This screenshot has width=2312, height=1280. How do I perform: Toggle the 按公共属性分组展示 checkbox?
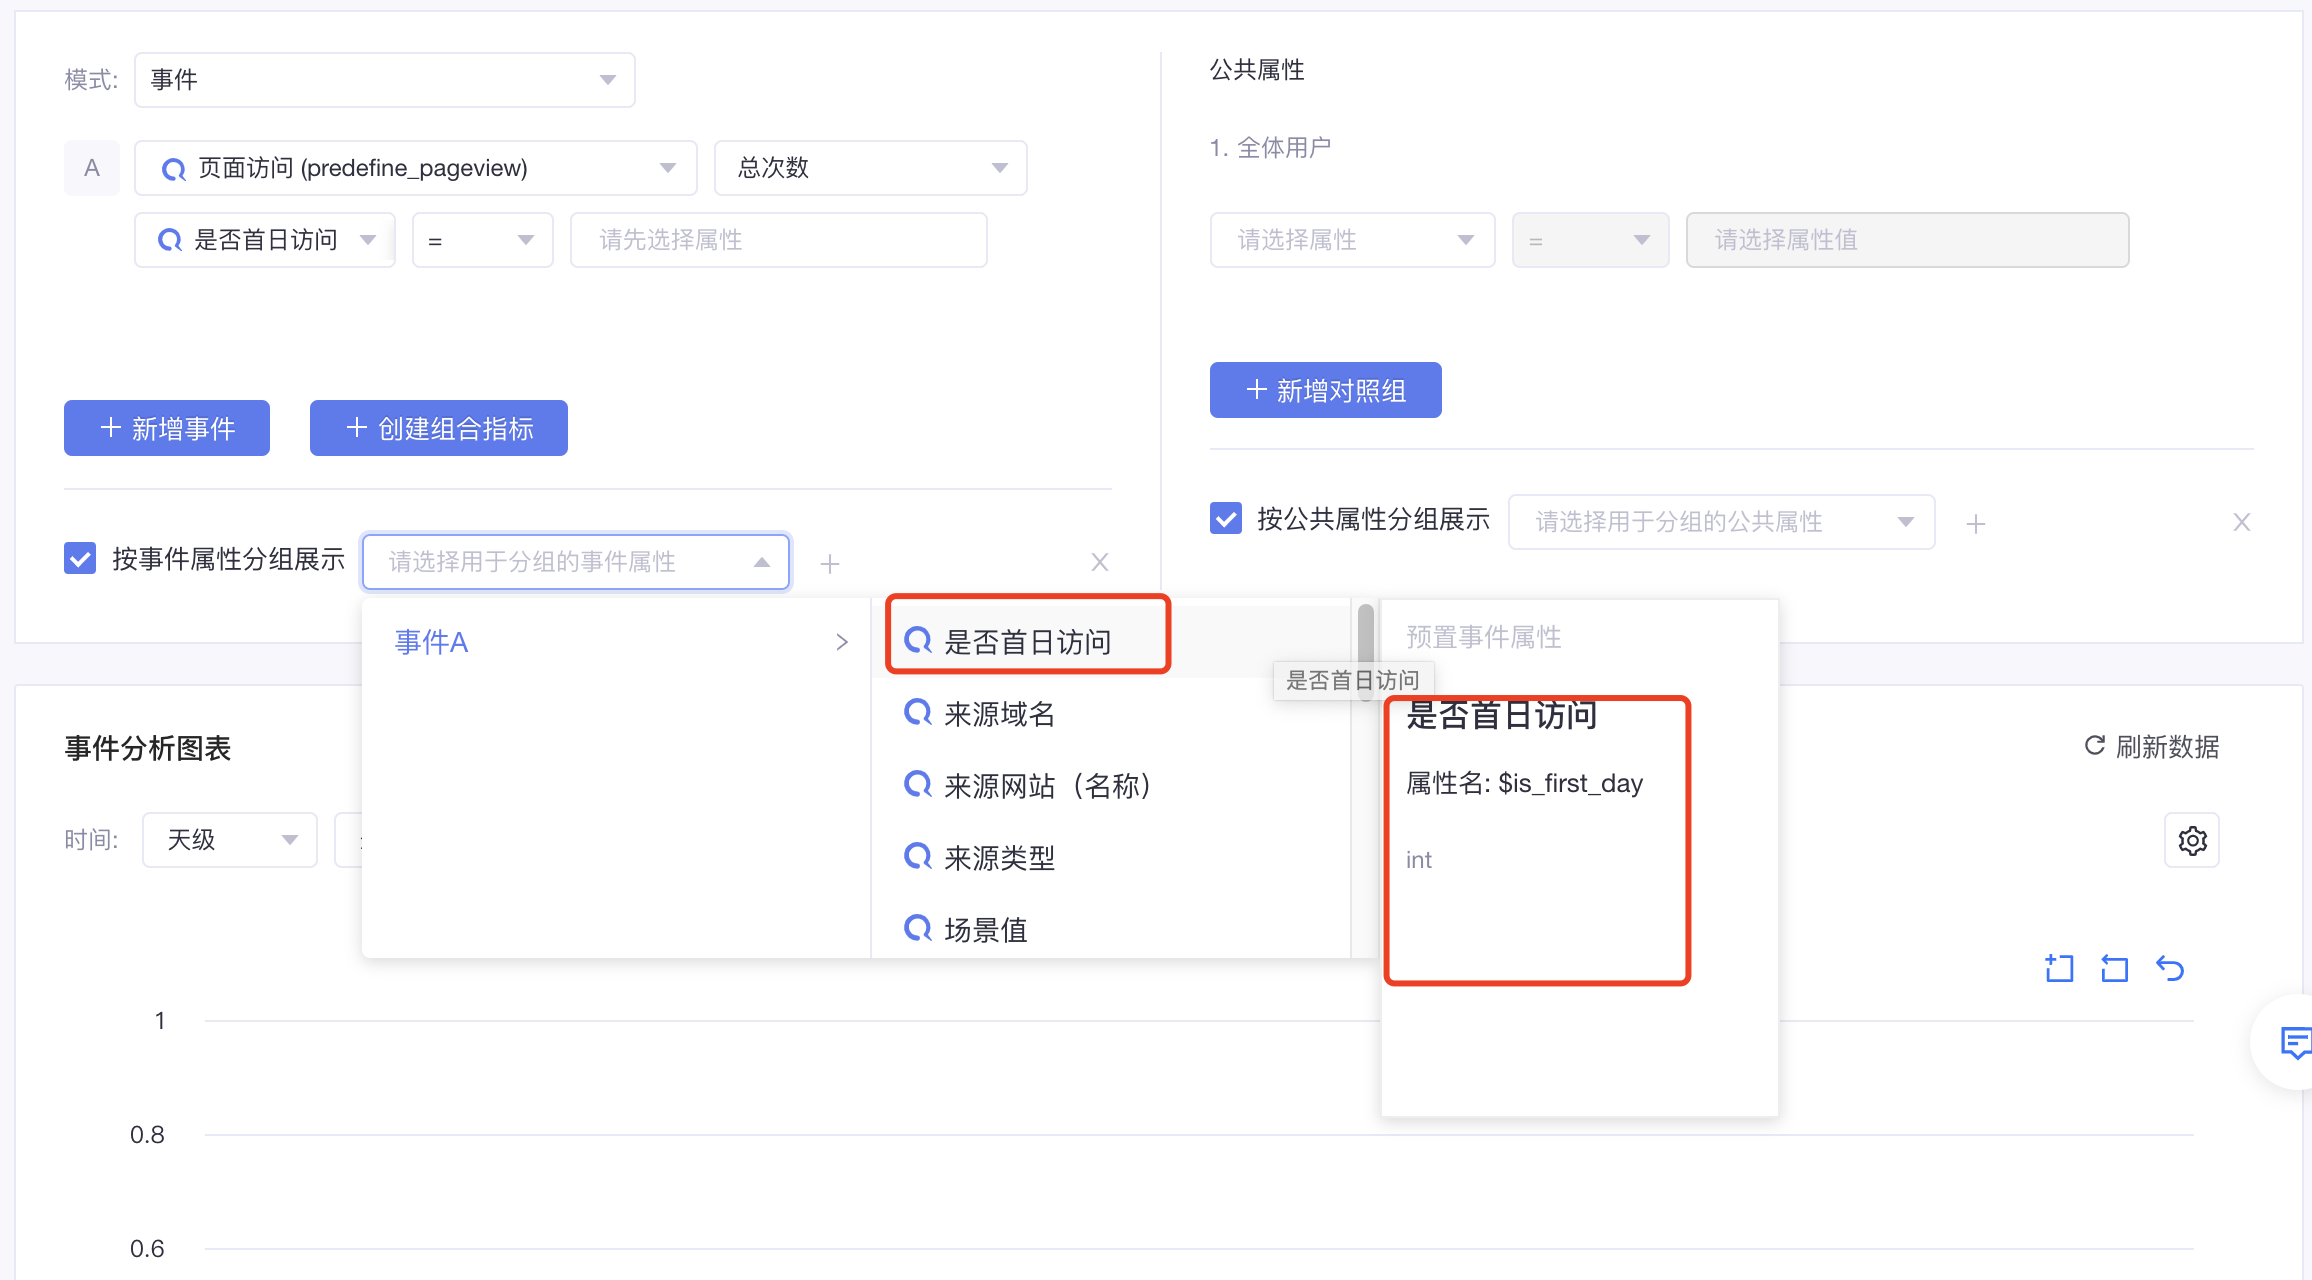1226,519
